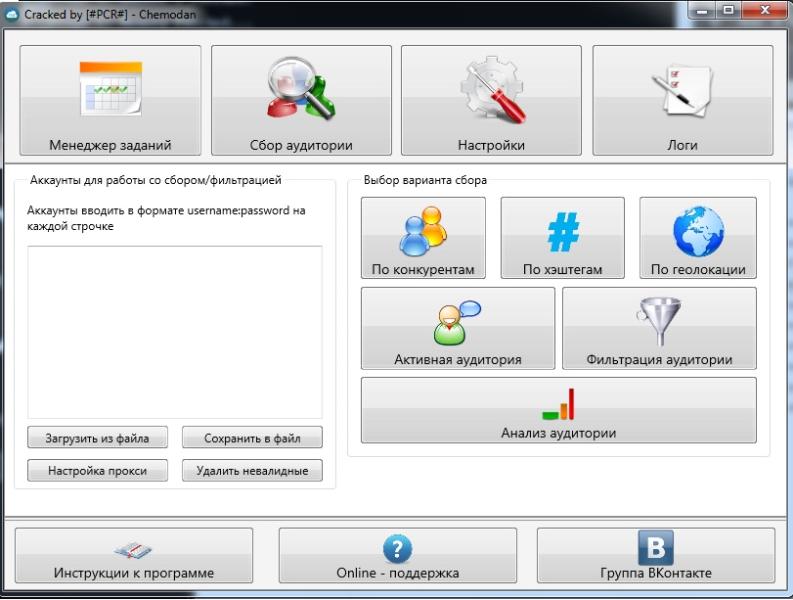Click Загрузить из файла button
The height and width of the screenshot is (600, 793).
tap(97, 438)
